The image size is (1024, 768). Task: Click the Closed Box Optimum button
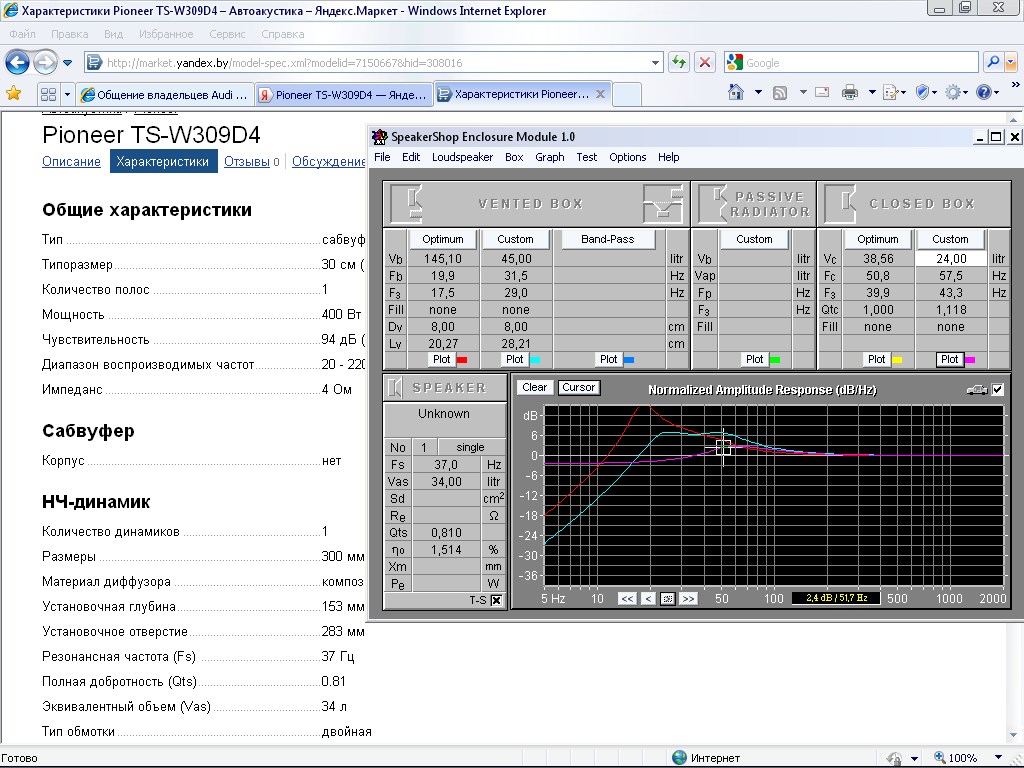tap(878, 239)
